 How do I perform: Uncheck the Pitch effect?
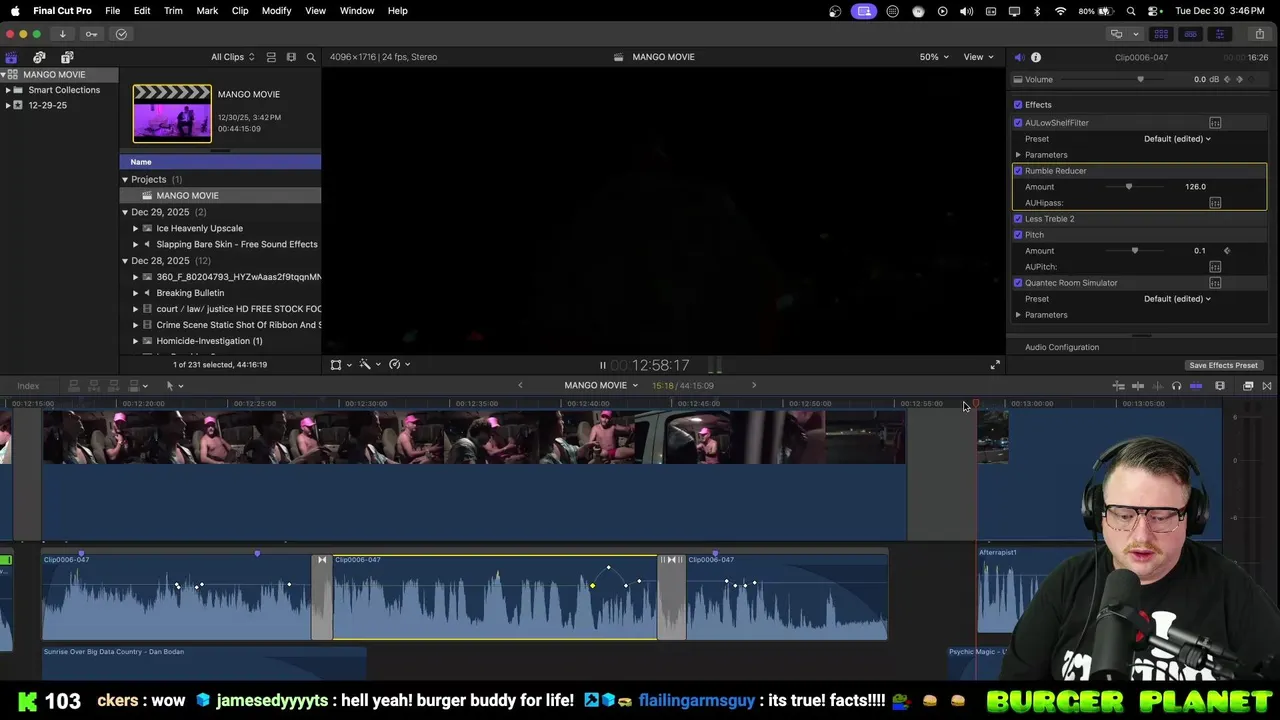[x=1018, y=235]
